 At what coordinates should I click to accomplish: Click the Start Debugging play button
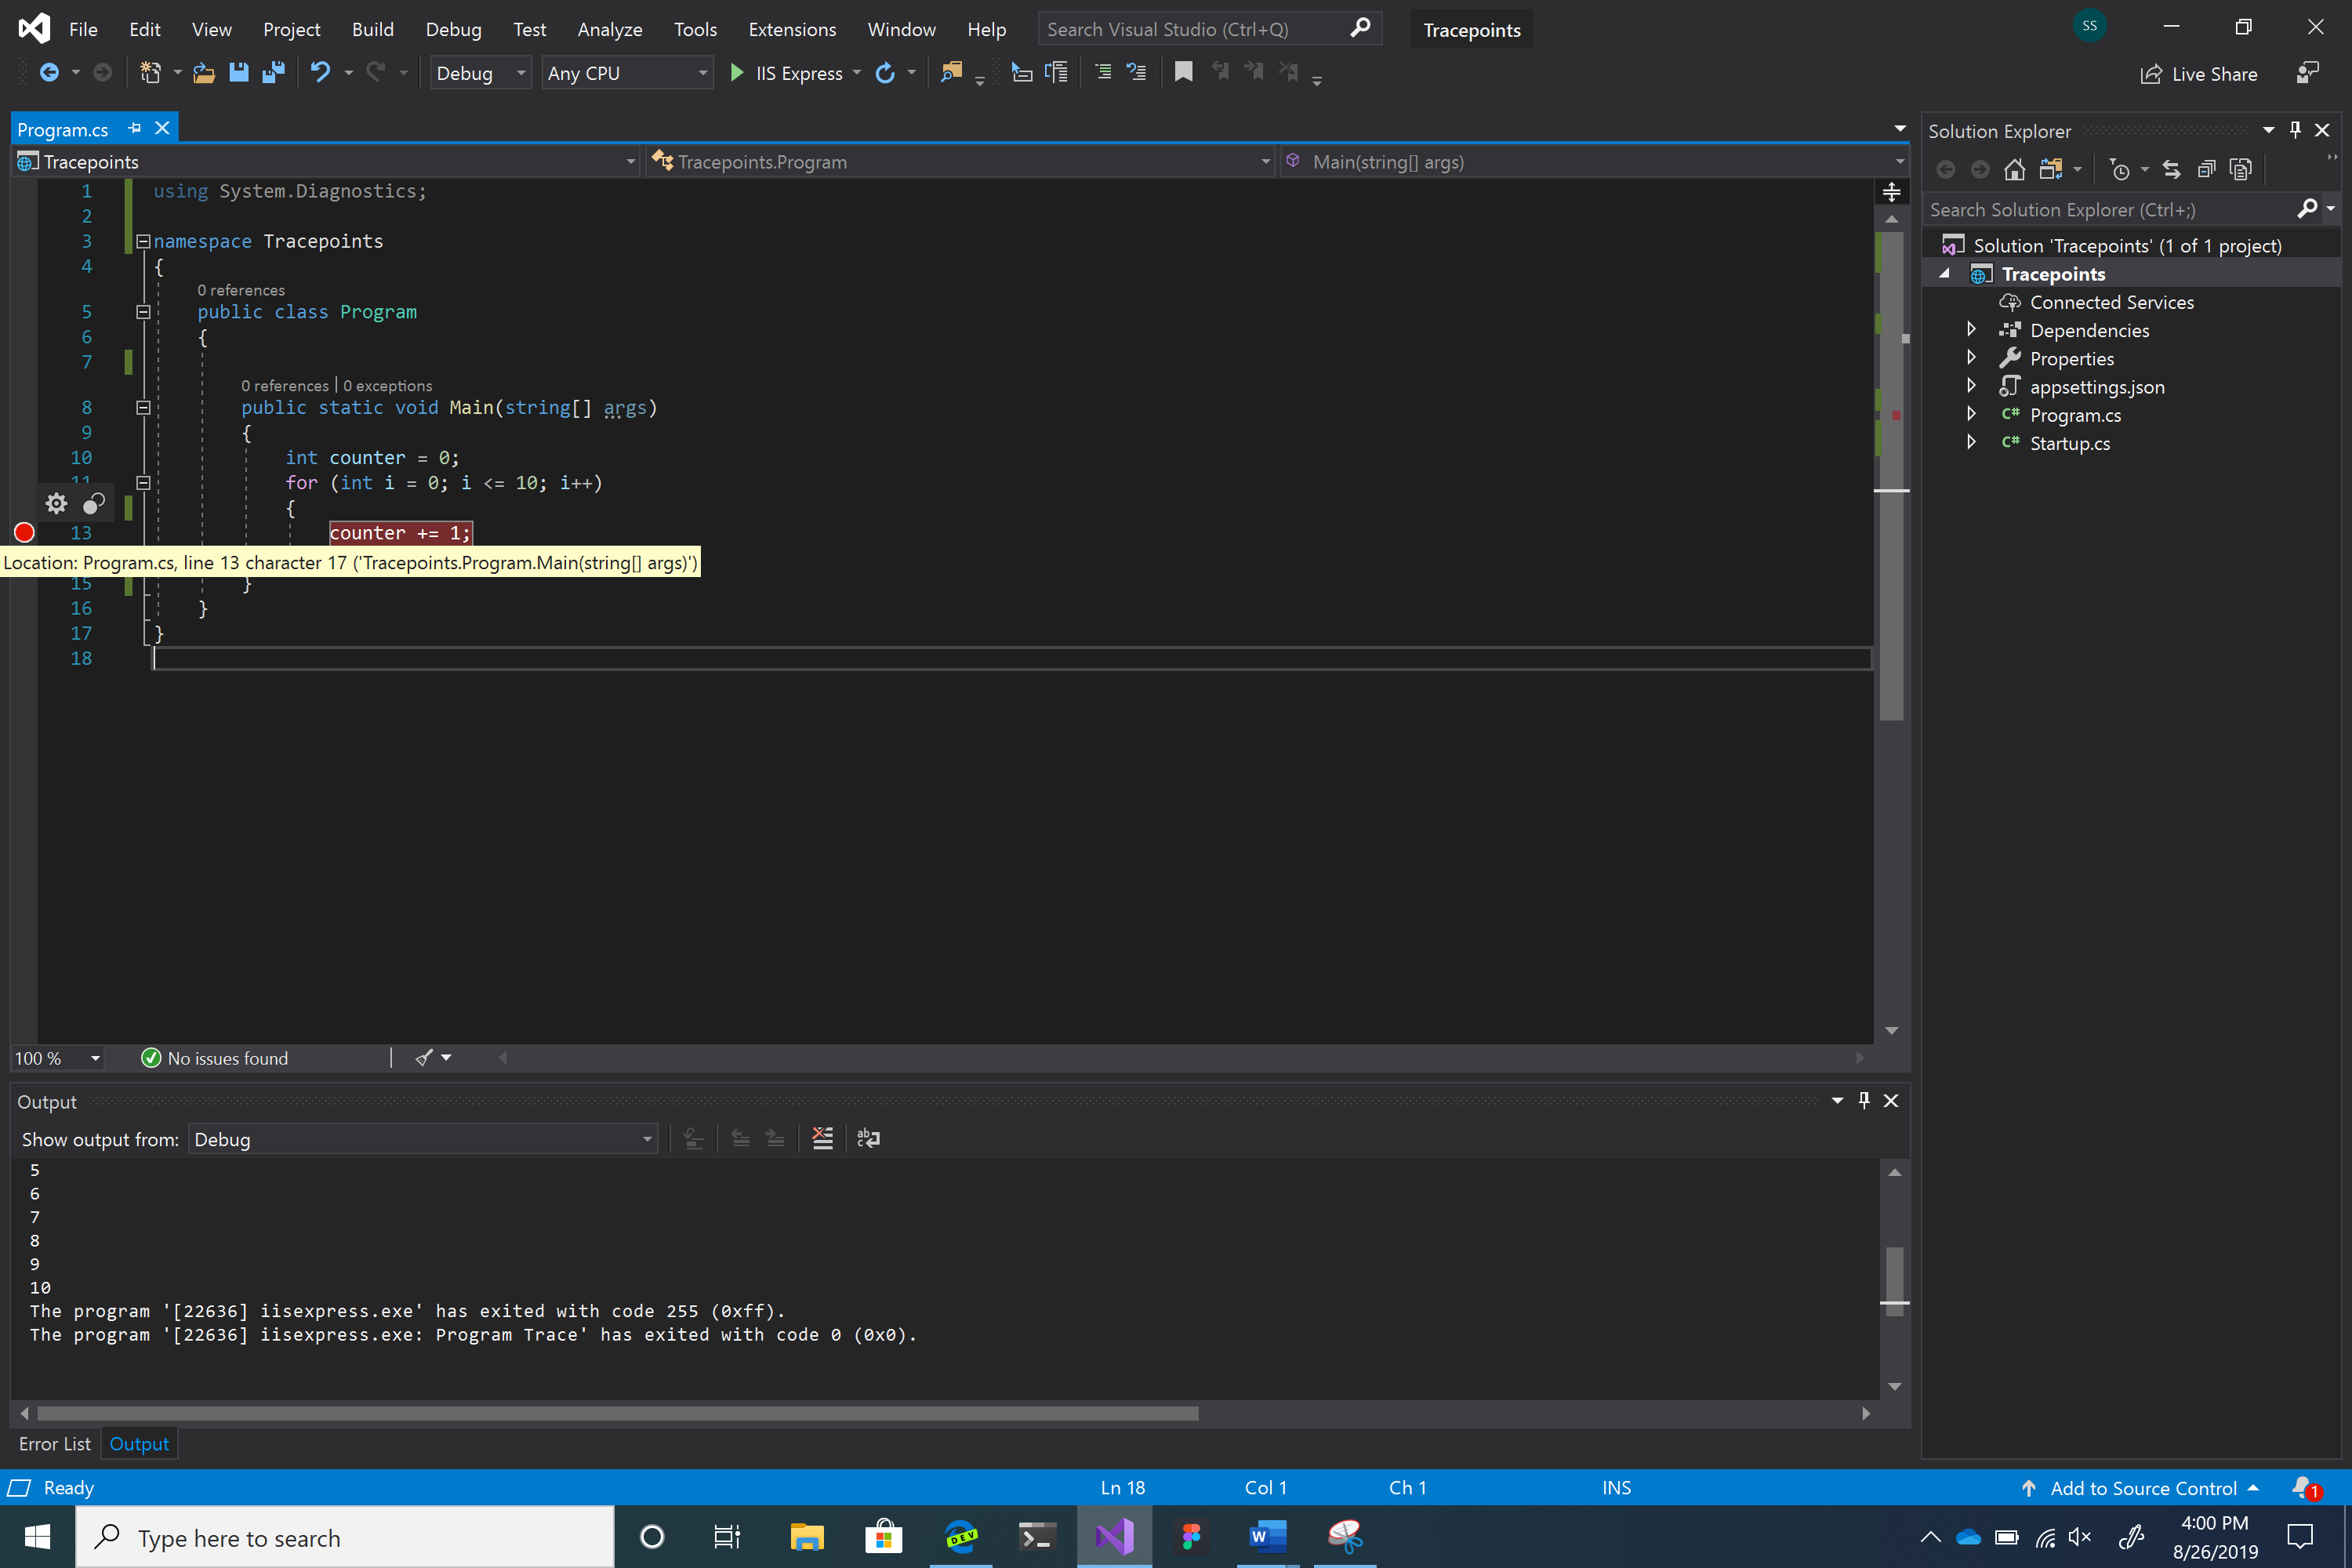click(735, 72)
